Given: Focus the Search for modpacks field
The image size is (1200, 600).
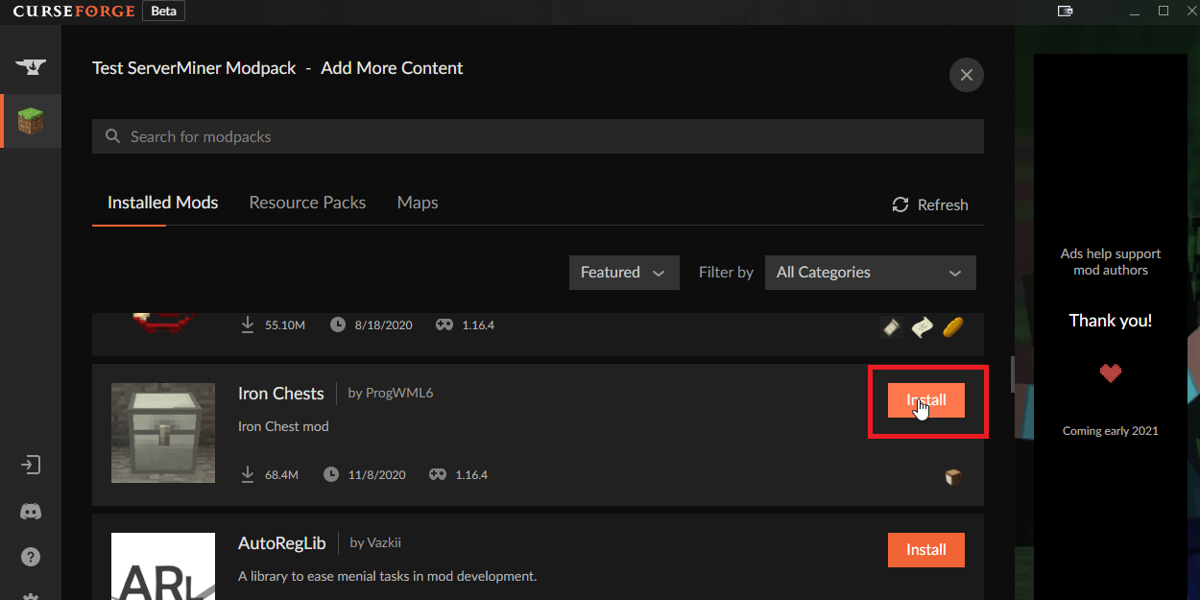Looking at the screenshot, I should coord(538,137).
